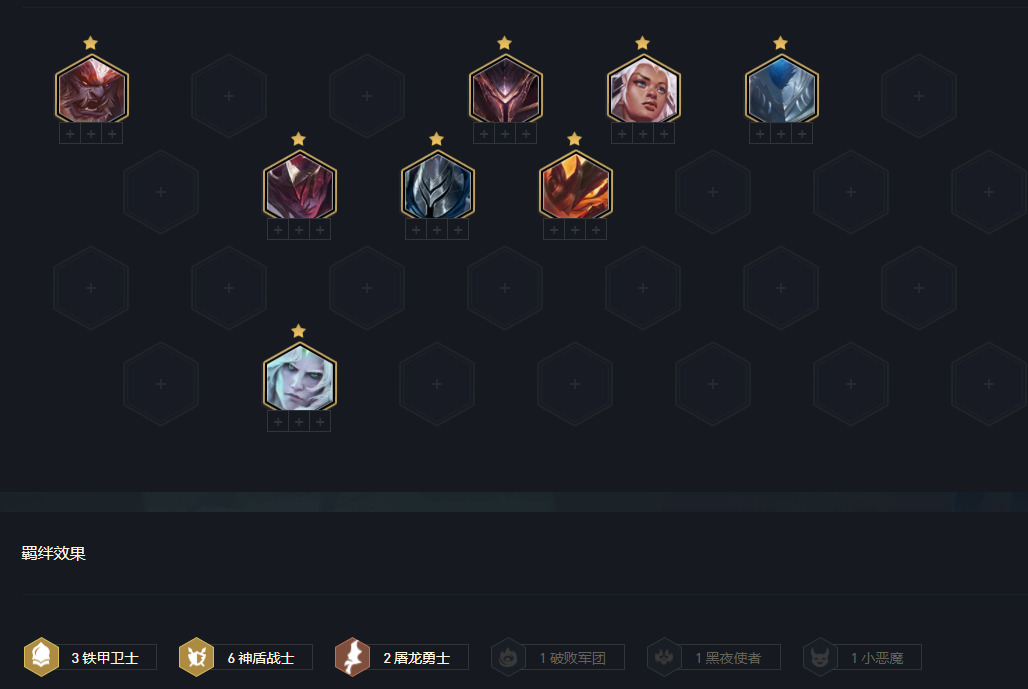1028x689 pixels.
Task: Click the 神盾战士 gold trait icon
Action: click(197, 657)
